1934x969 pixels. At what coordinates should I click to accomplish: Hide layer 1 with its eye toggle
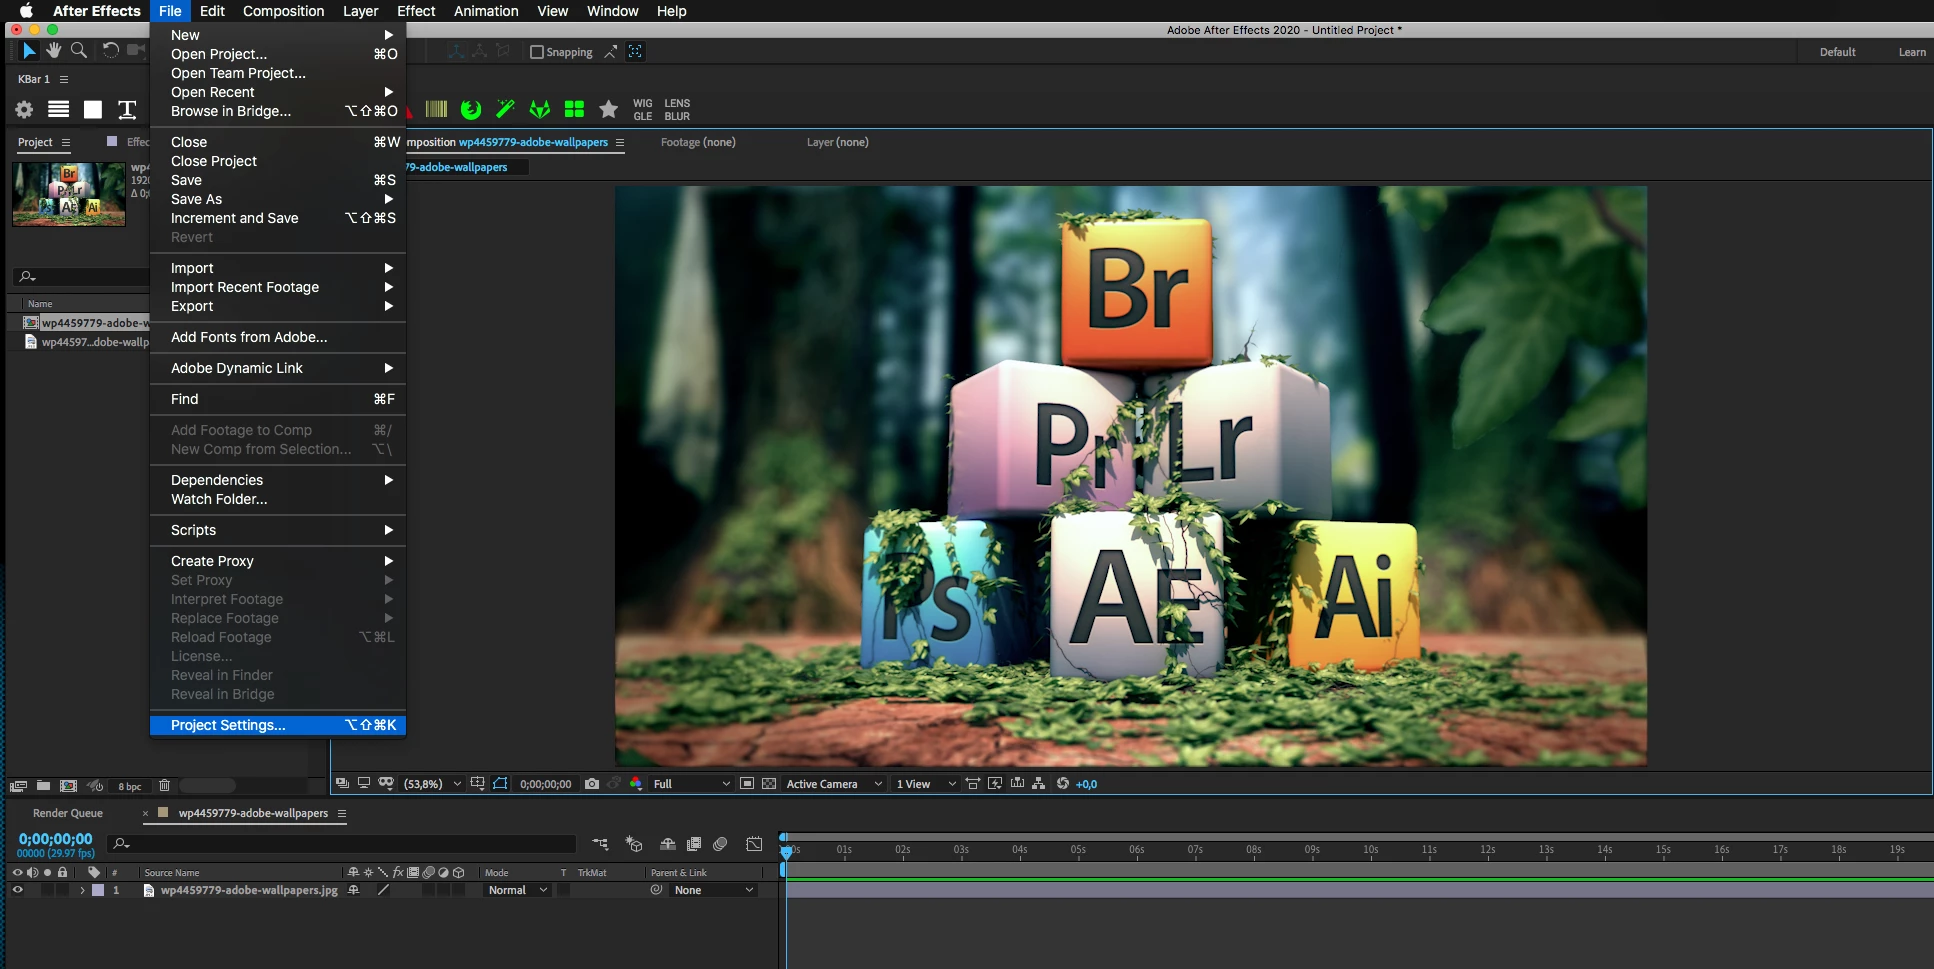click(17, 890)
